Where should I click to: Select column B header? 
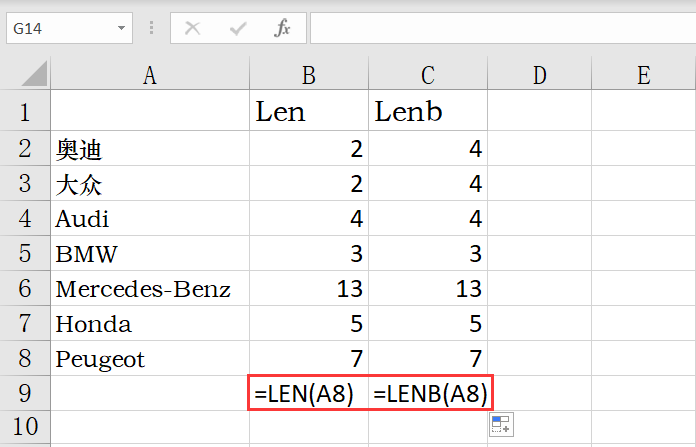(309, 75)
